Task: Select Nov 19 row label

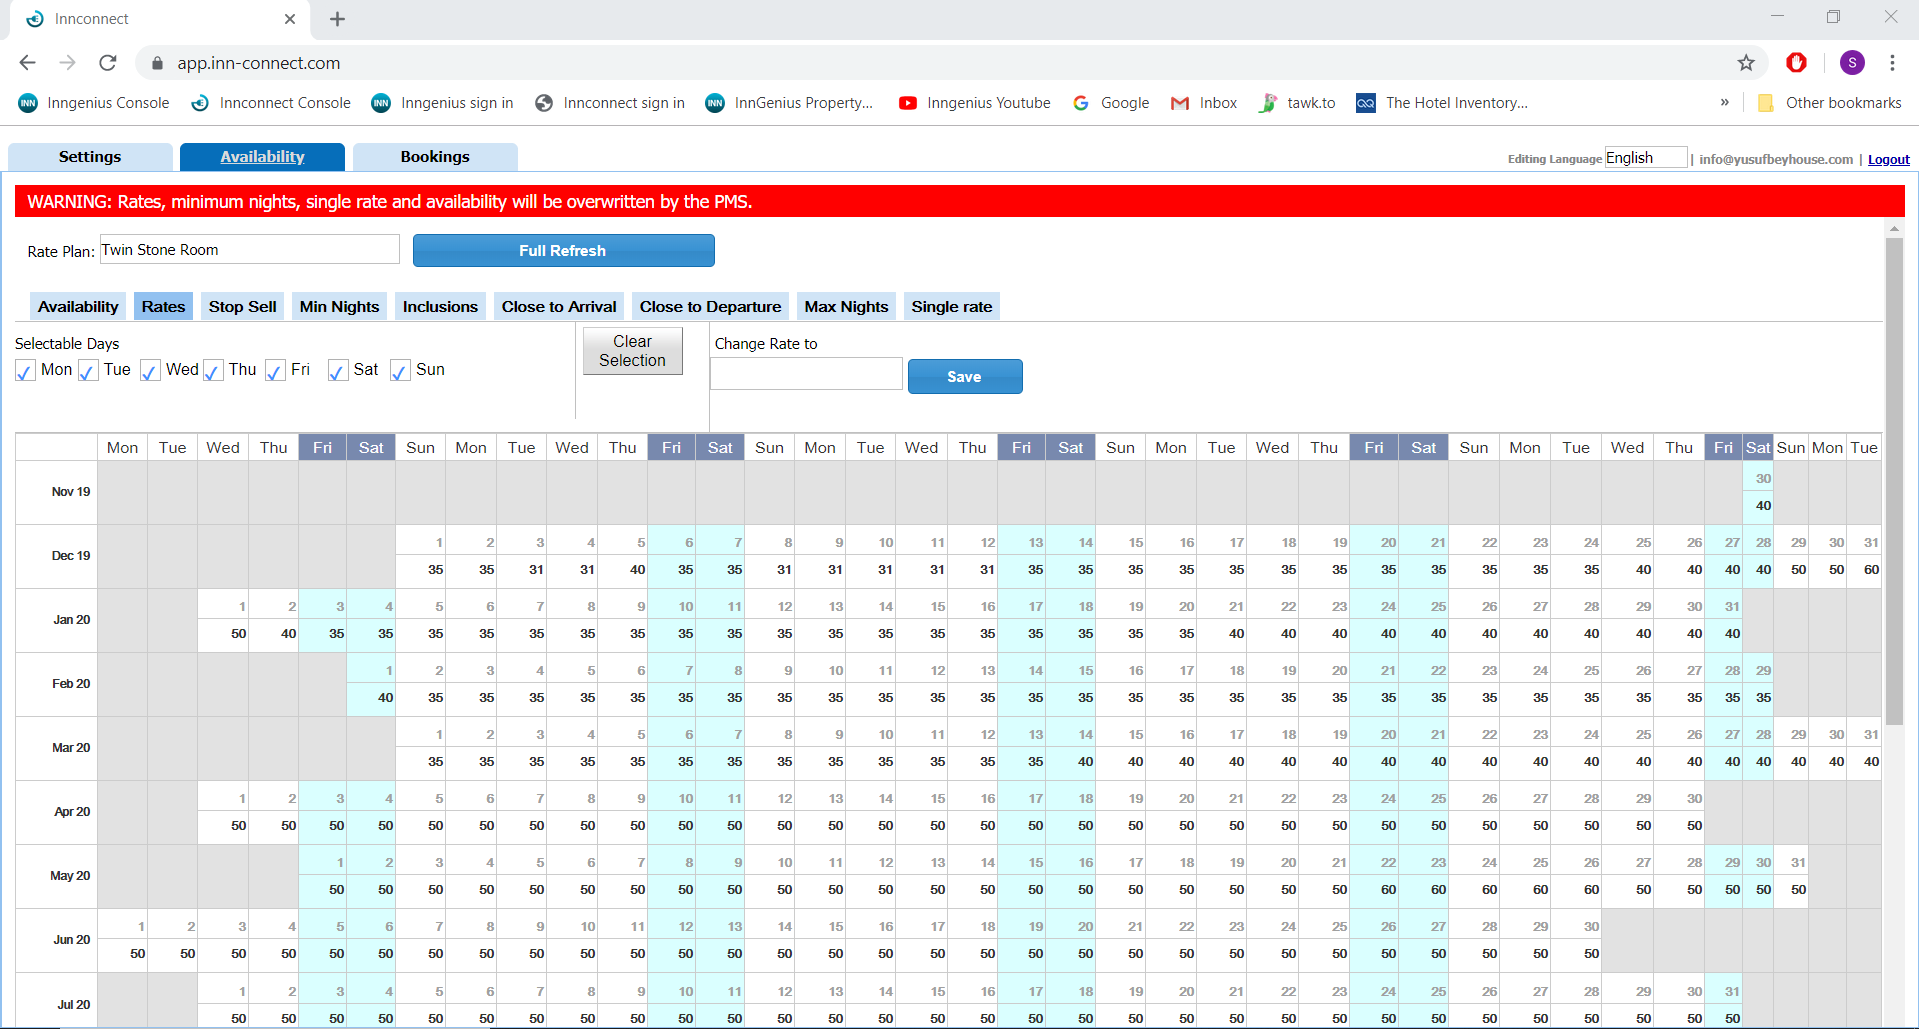Action: click(71, 492)
